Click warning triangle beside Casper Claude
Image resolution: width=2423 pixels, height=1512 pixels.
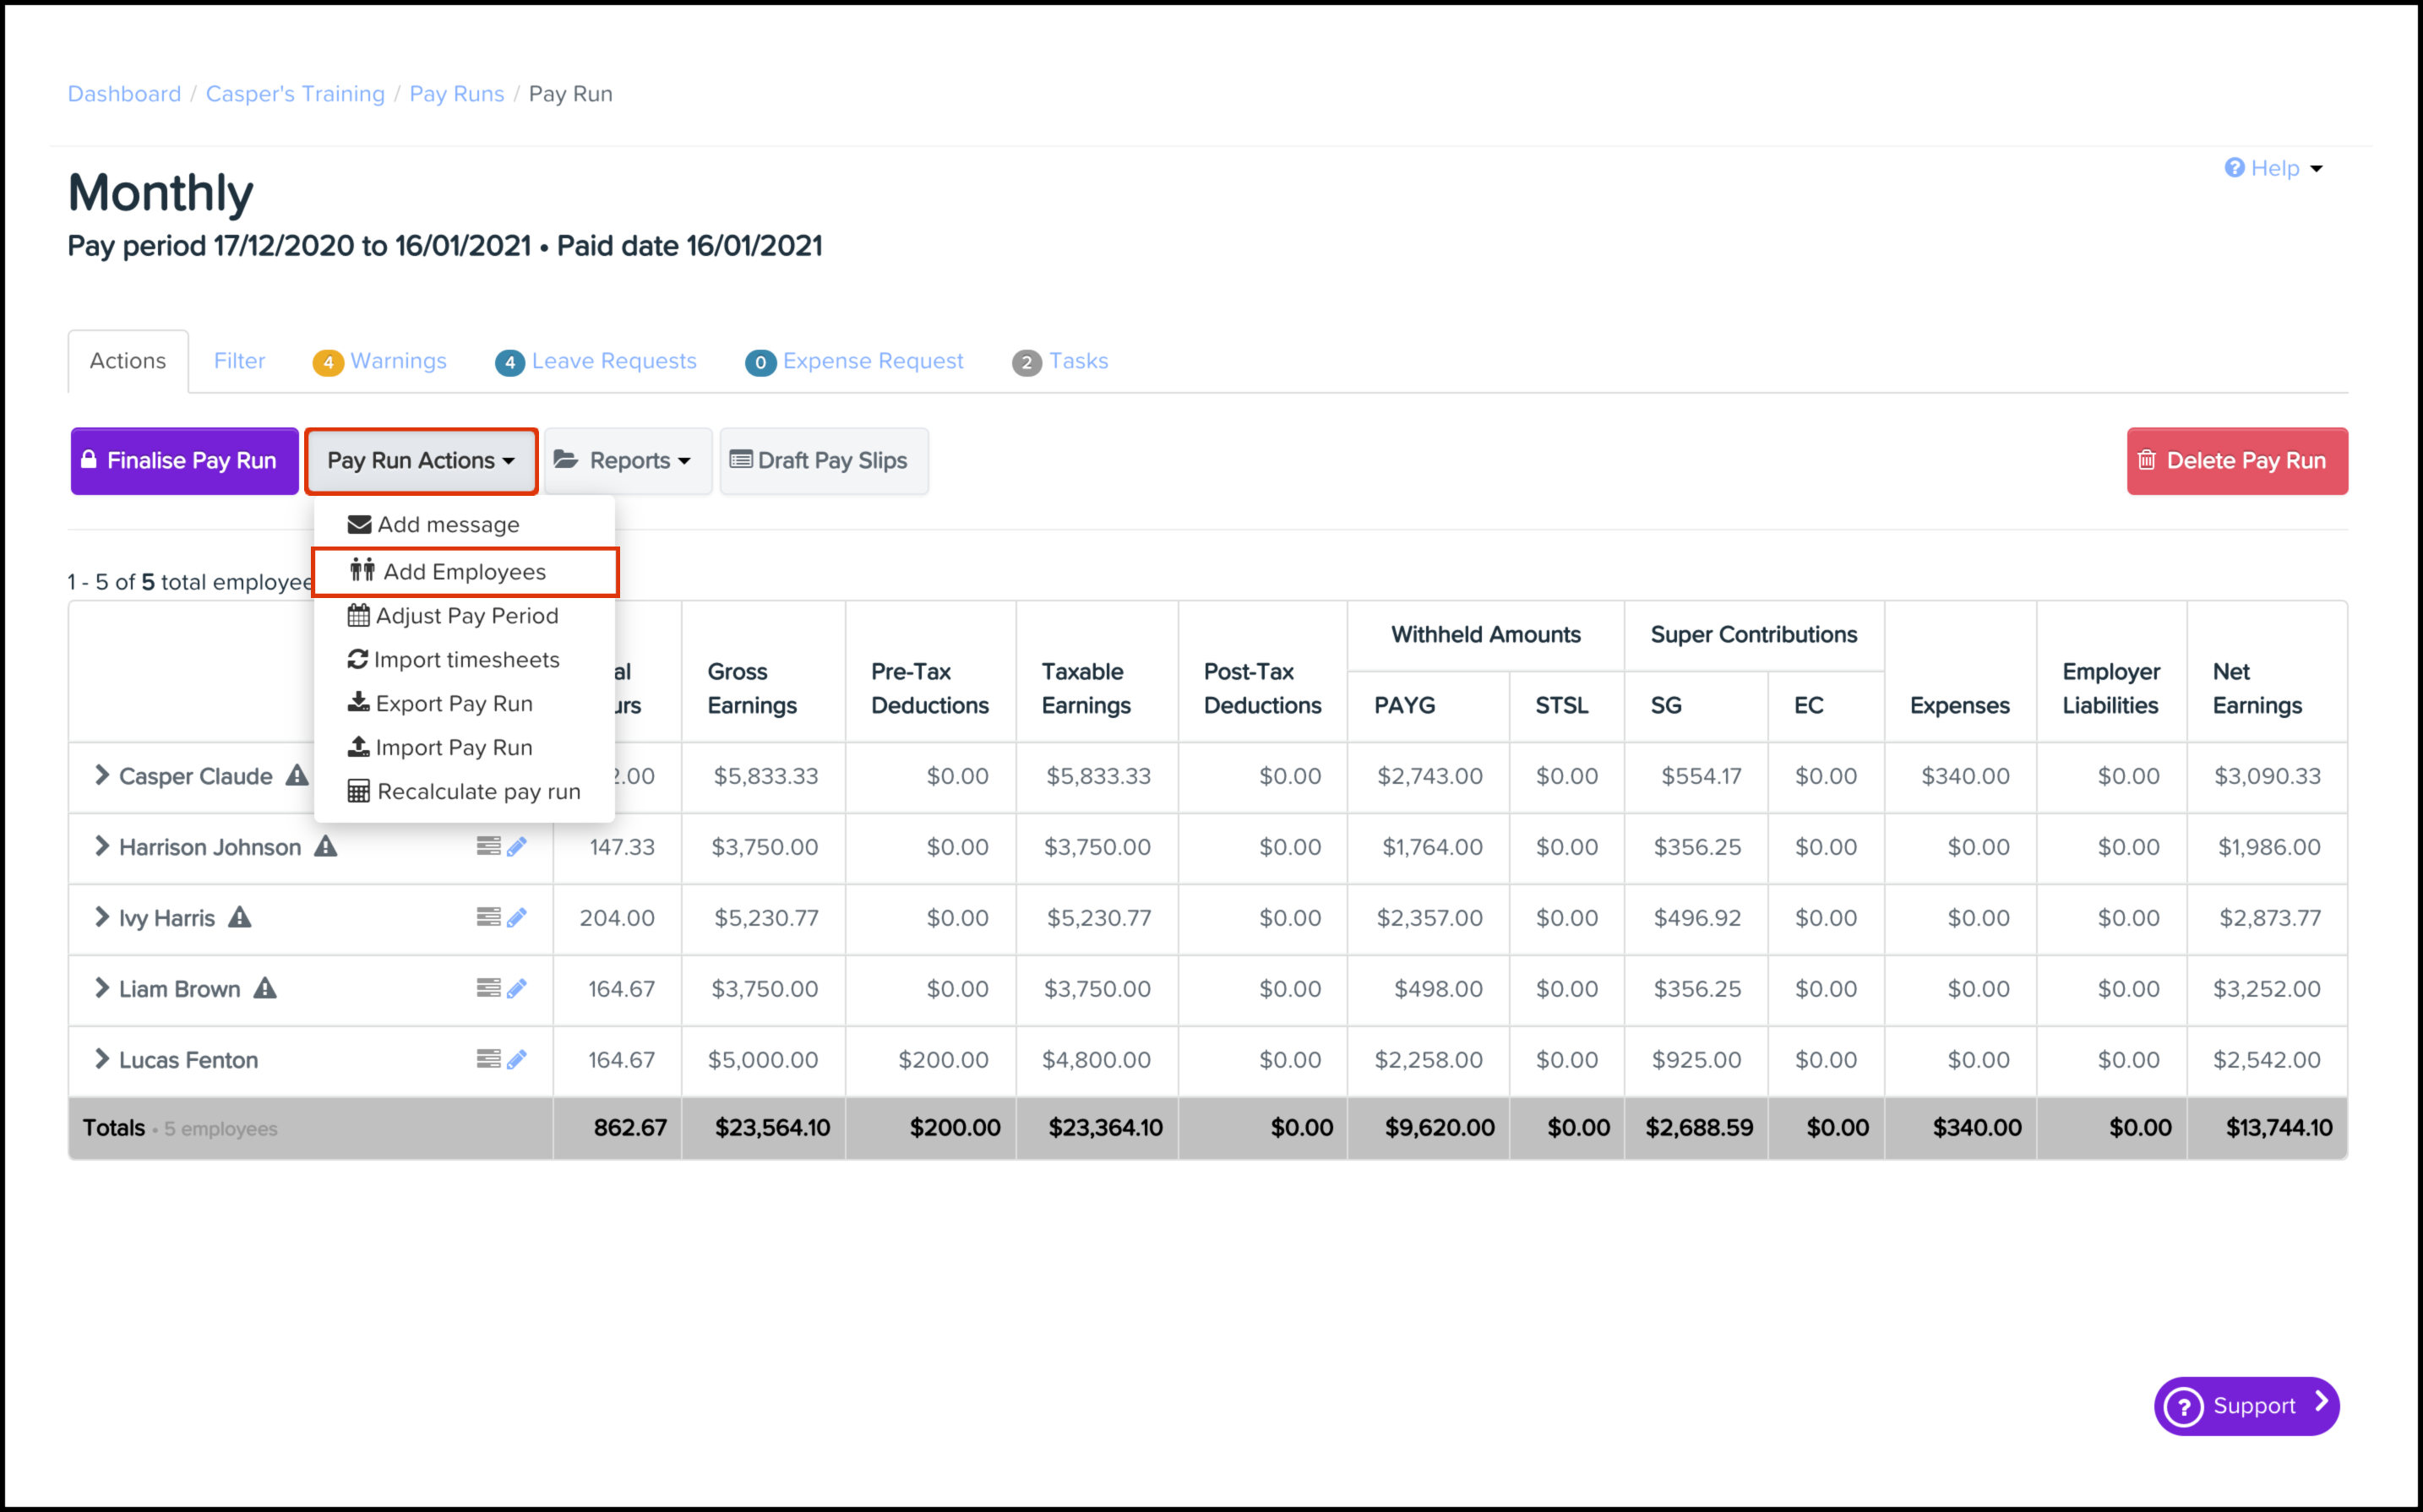click(297, 775)
